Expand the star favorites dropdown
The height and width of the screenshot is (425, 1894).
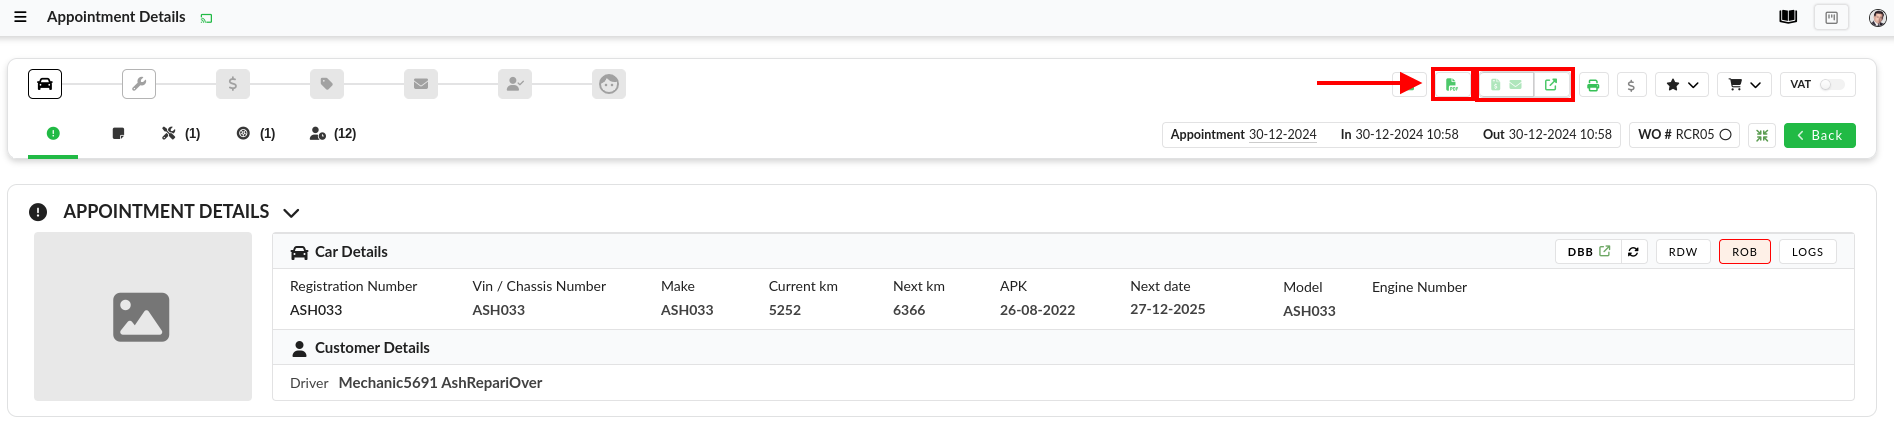pyautogui.click(x=1682, y=85)
